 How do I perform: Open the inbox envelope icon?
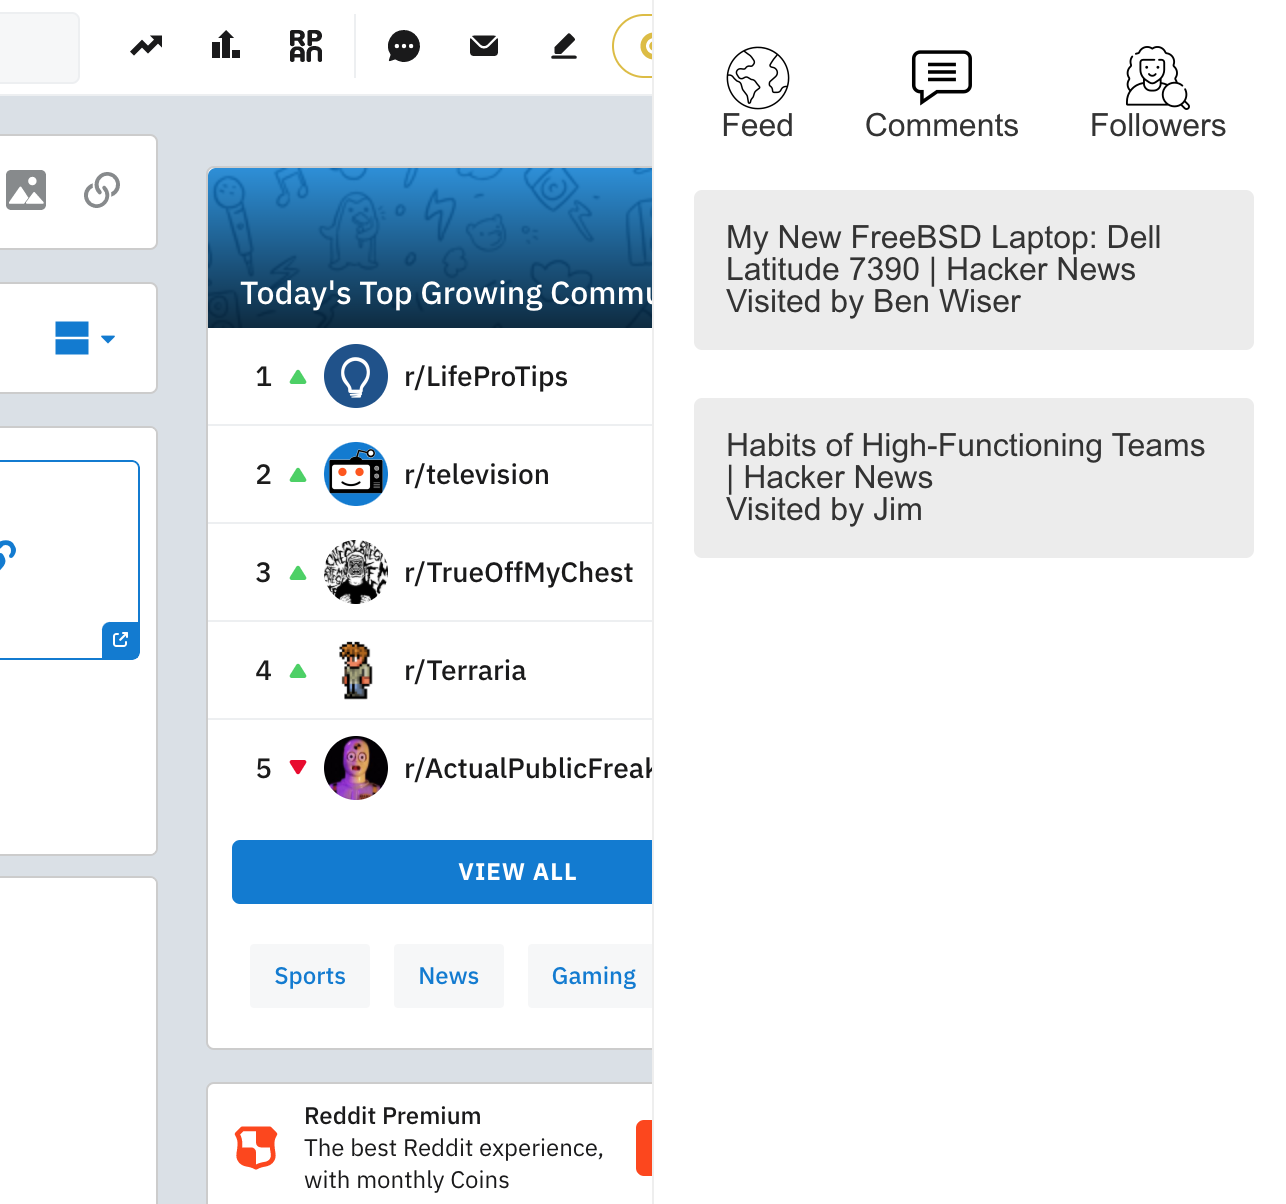484,46
